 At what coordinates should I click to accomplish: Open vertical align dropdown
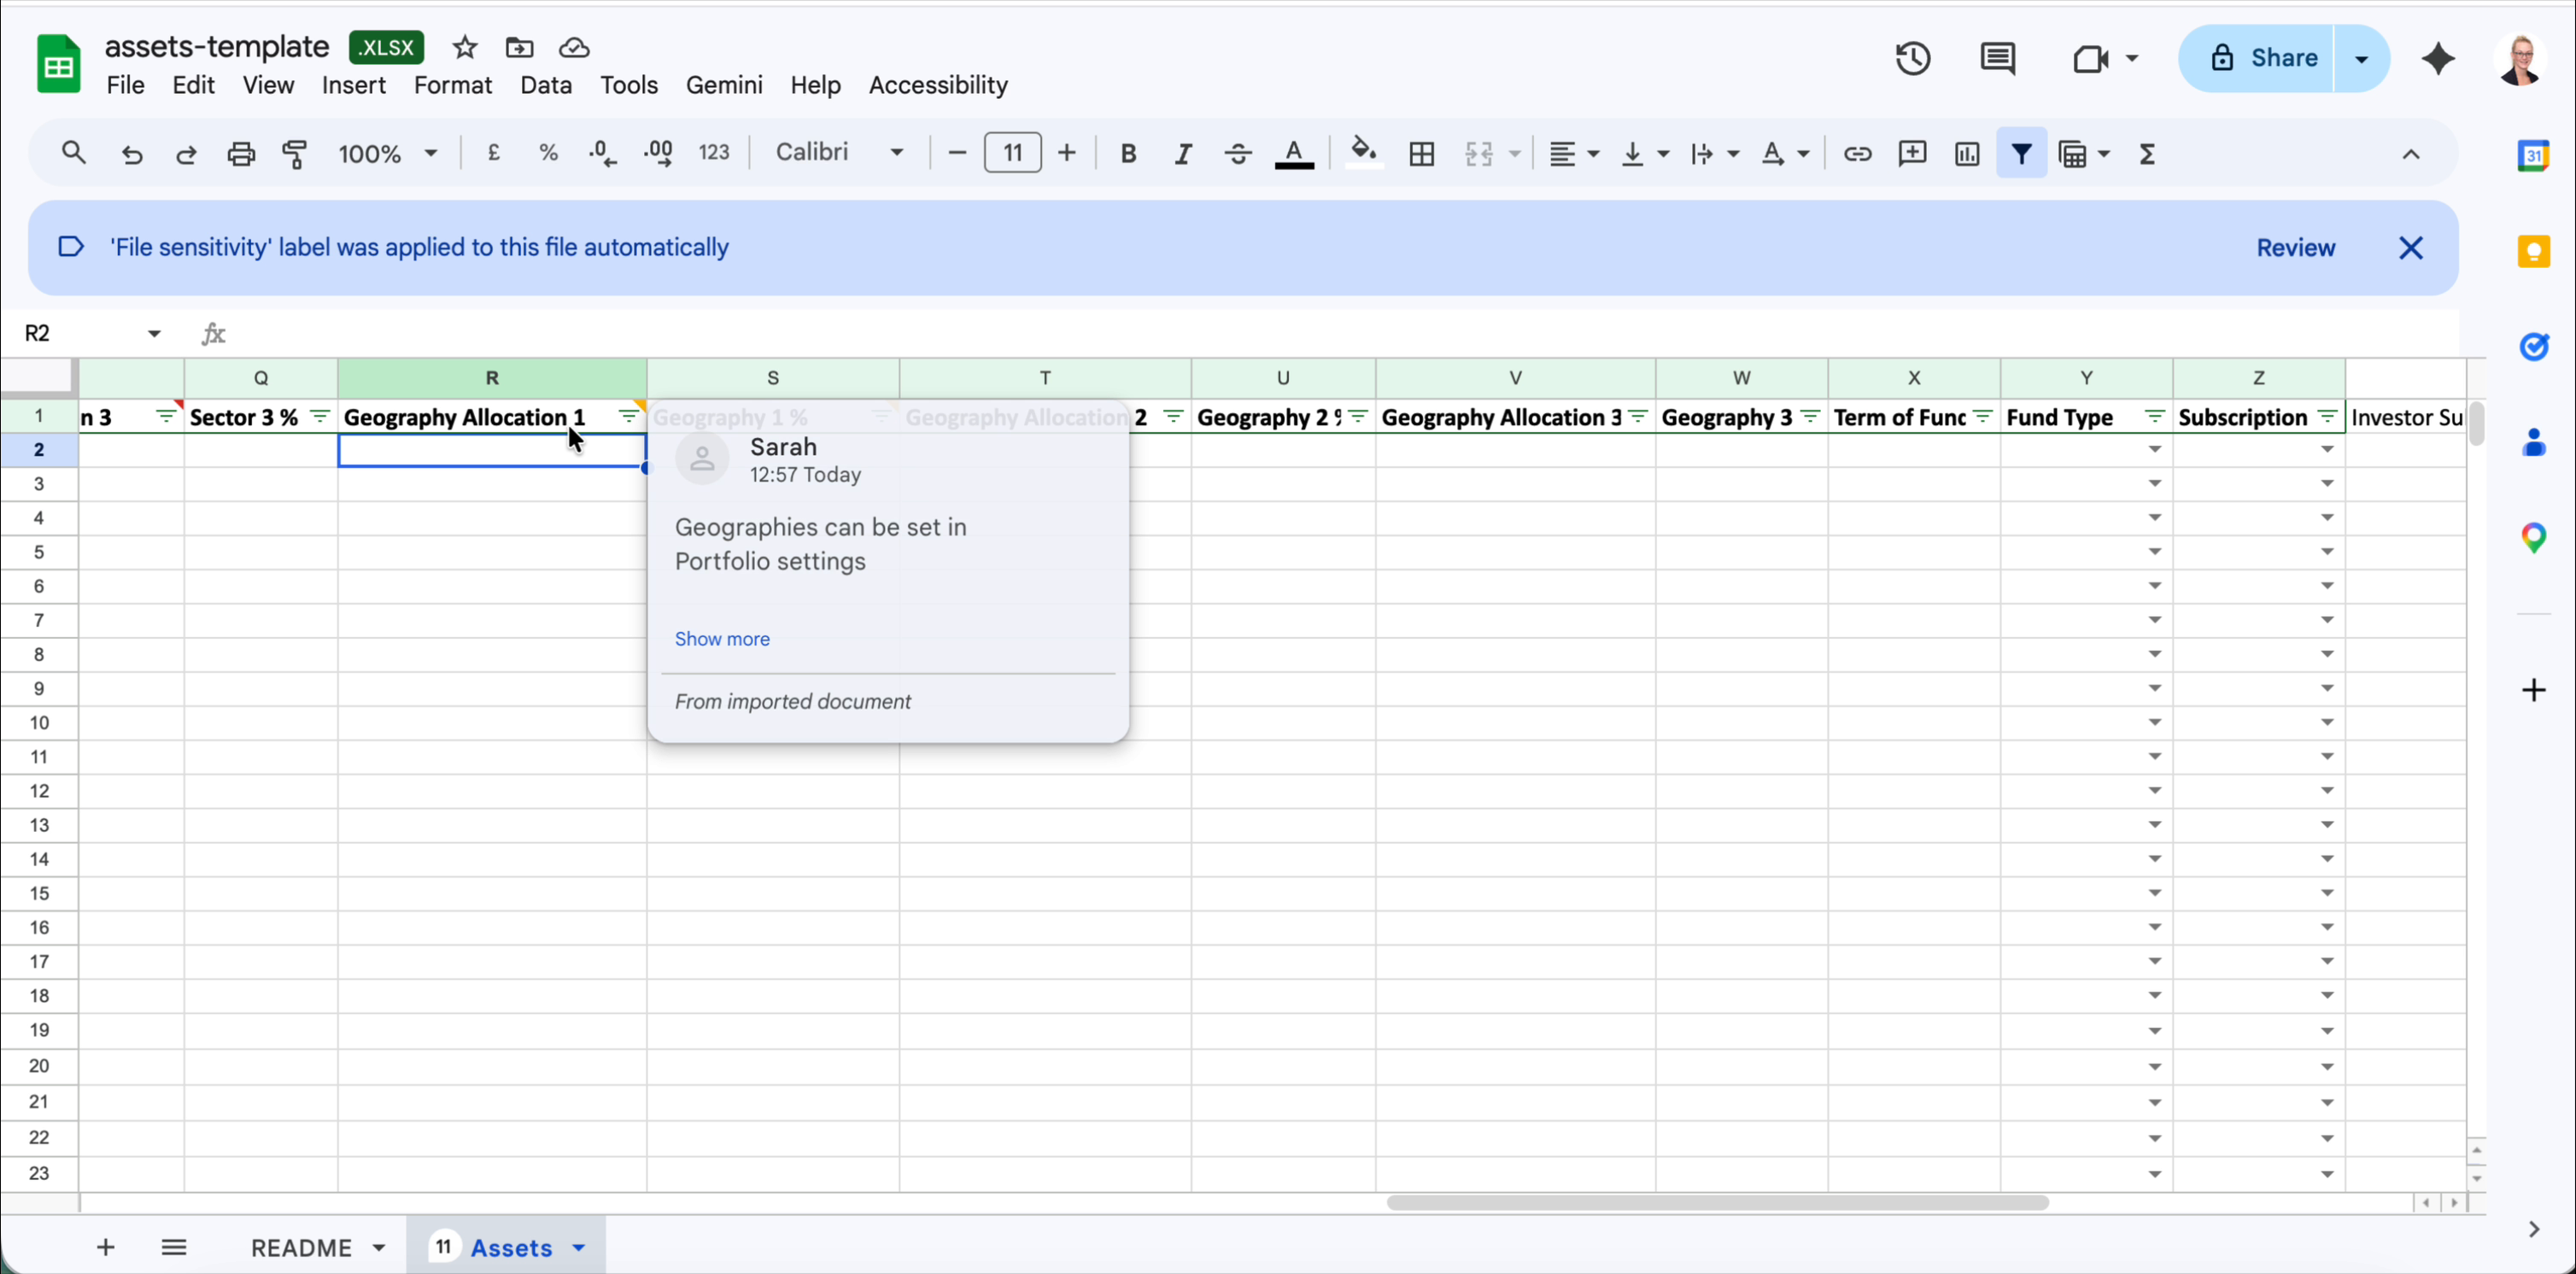(x=1644, y=154)
